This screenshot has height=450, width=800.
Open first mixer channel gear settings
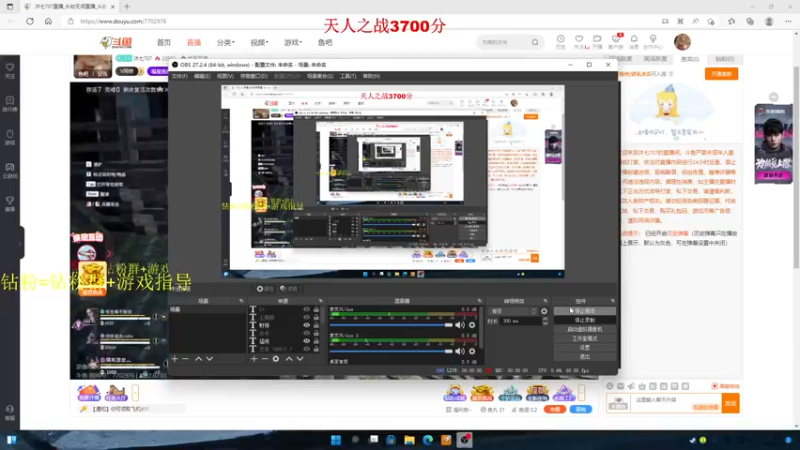(x=472, y=325)
